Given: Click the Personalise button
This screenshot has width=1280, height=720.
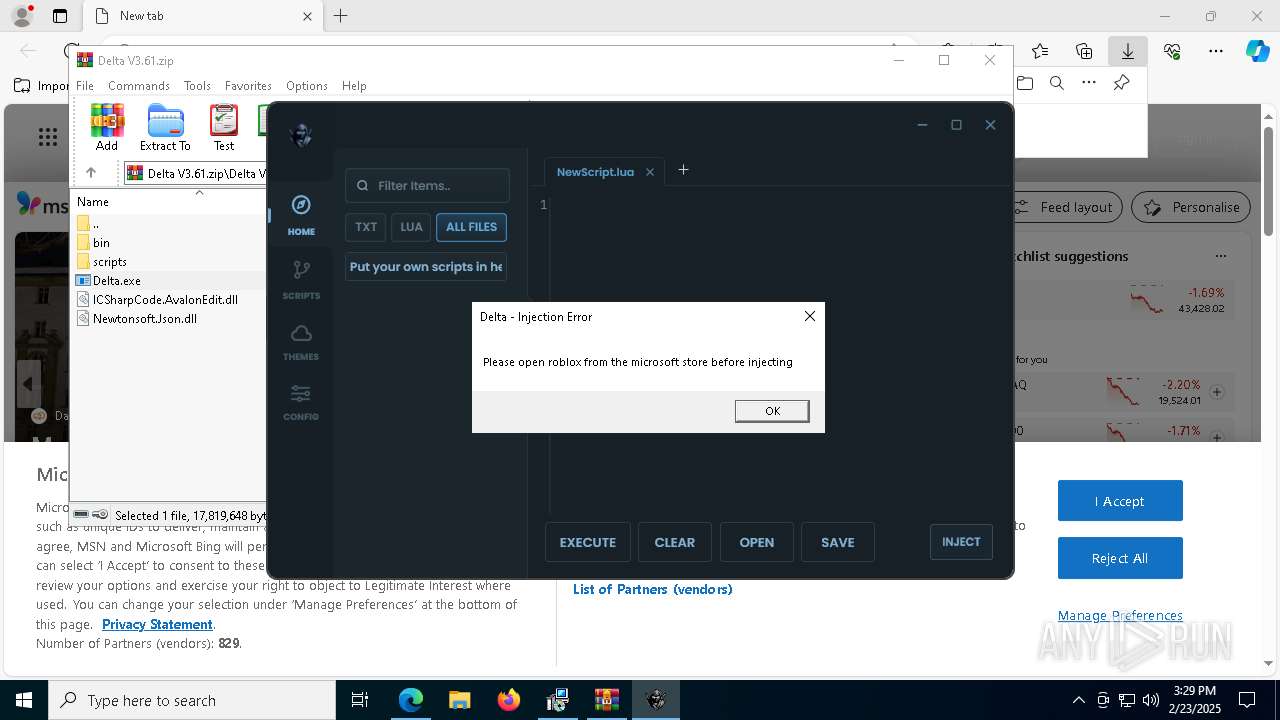Looking at the screenshot, I should tap(1191, 207).
